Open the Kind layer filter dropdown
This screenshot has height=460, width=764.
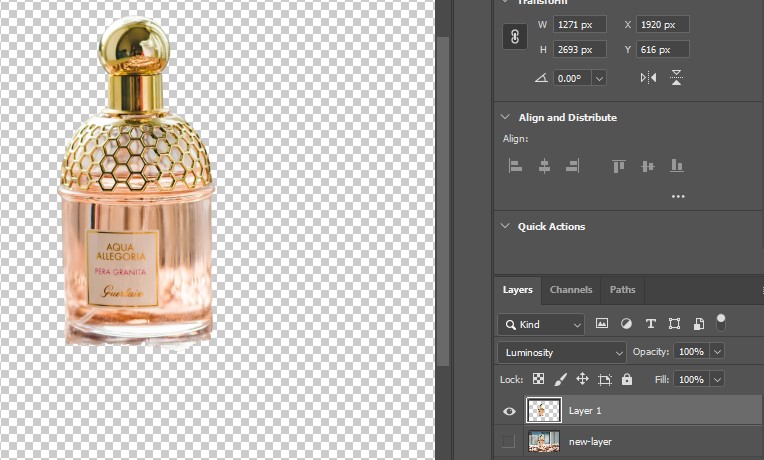click(541, 325)
